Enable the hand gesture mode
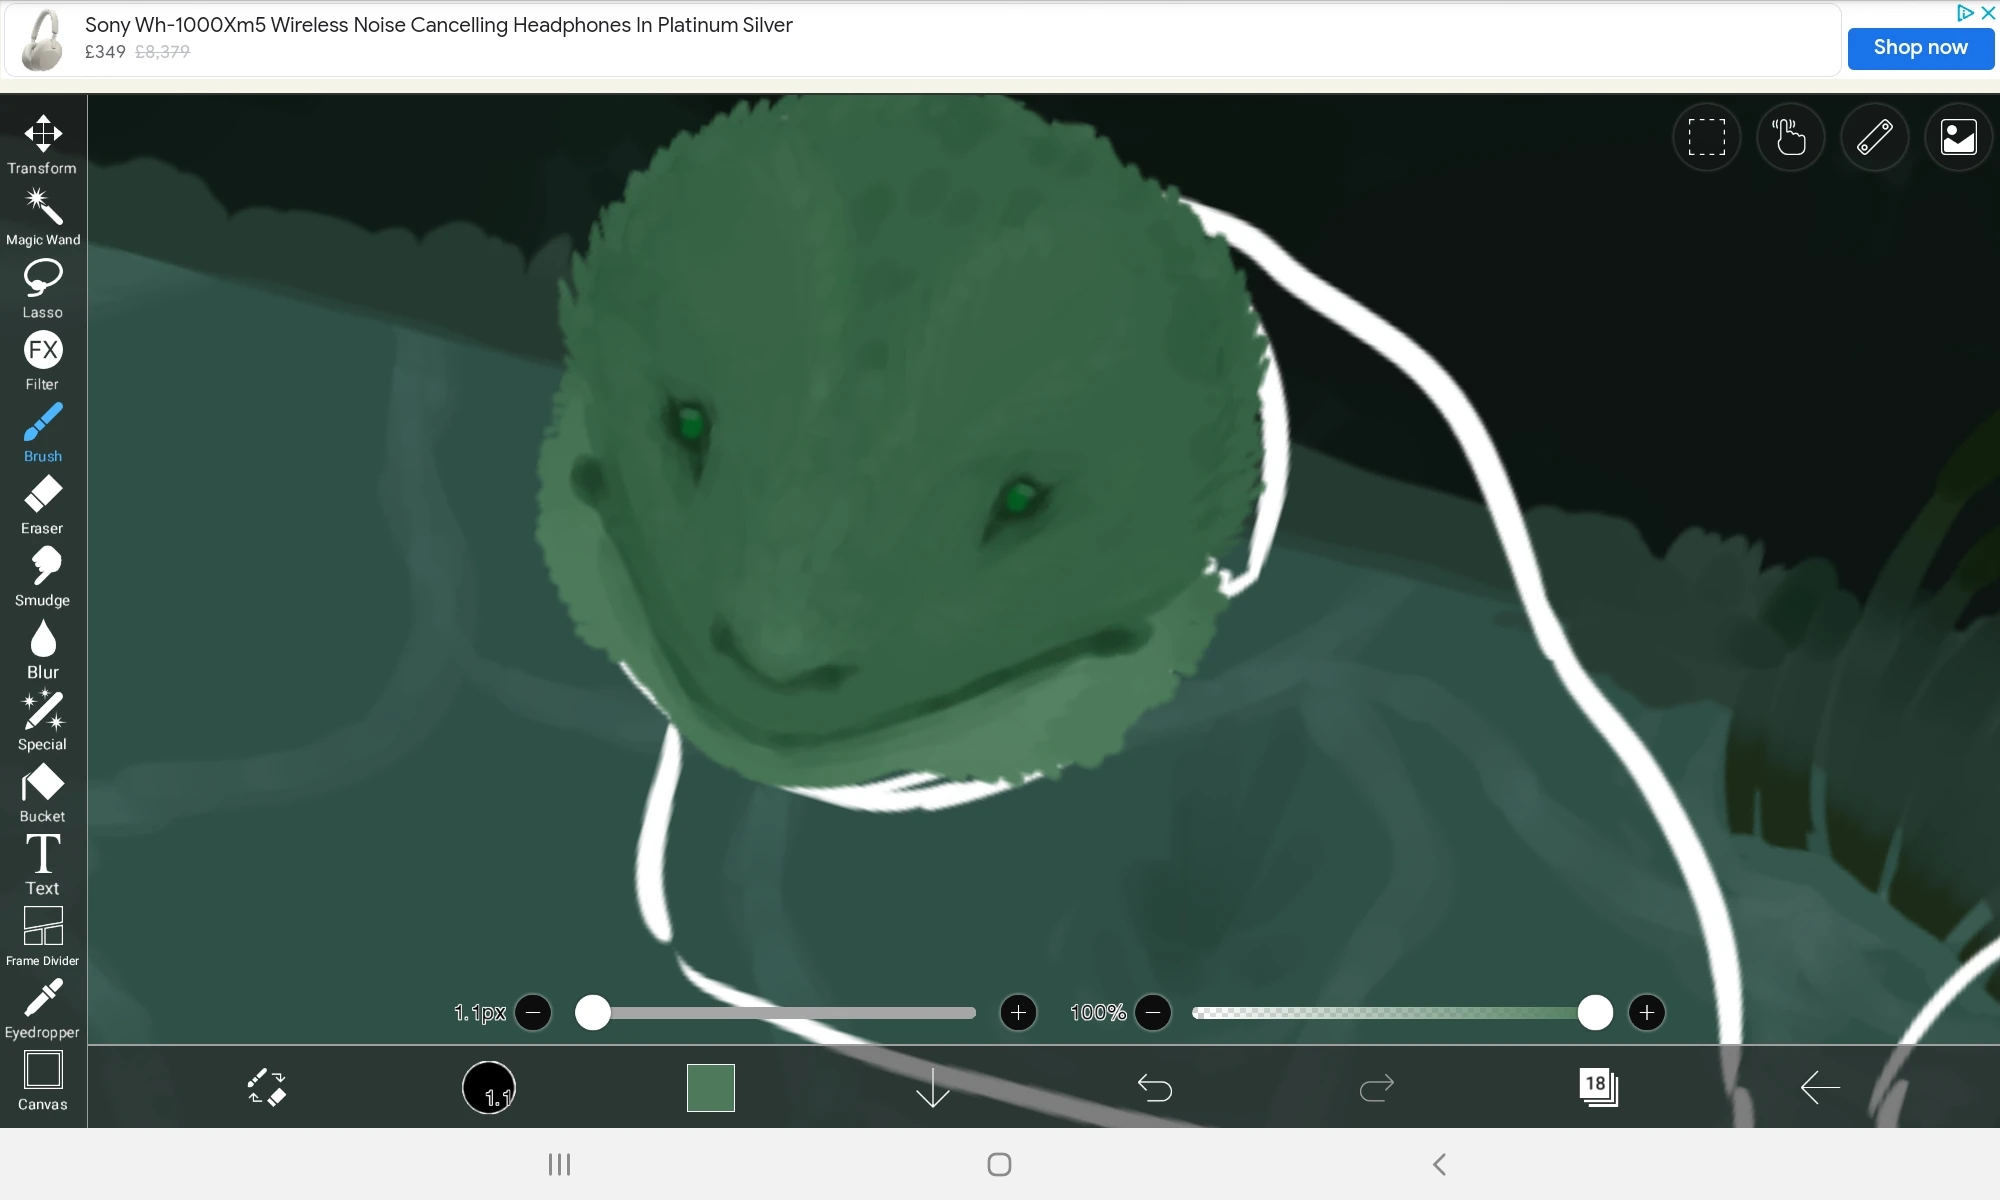Image resolution: width=2000 pixels, height=1200 pixels. point(1789,137)
